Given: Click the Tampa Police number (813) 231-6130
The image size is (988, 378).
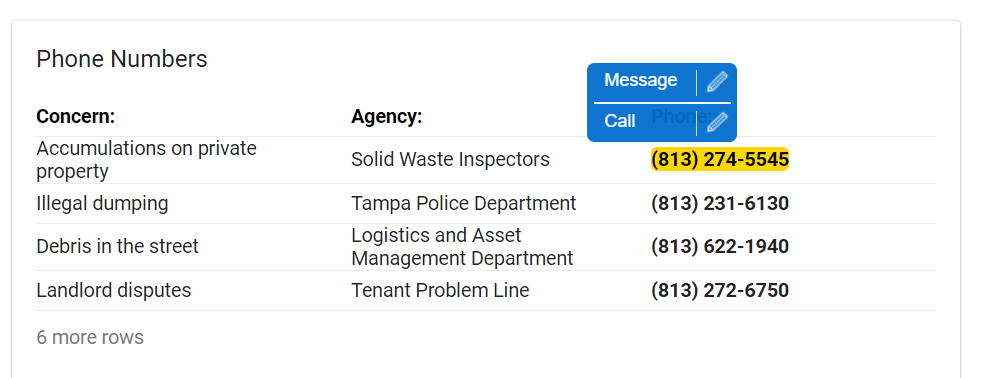Looking at the screenshot, I should pos(720,203).
